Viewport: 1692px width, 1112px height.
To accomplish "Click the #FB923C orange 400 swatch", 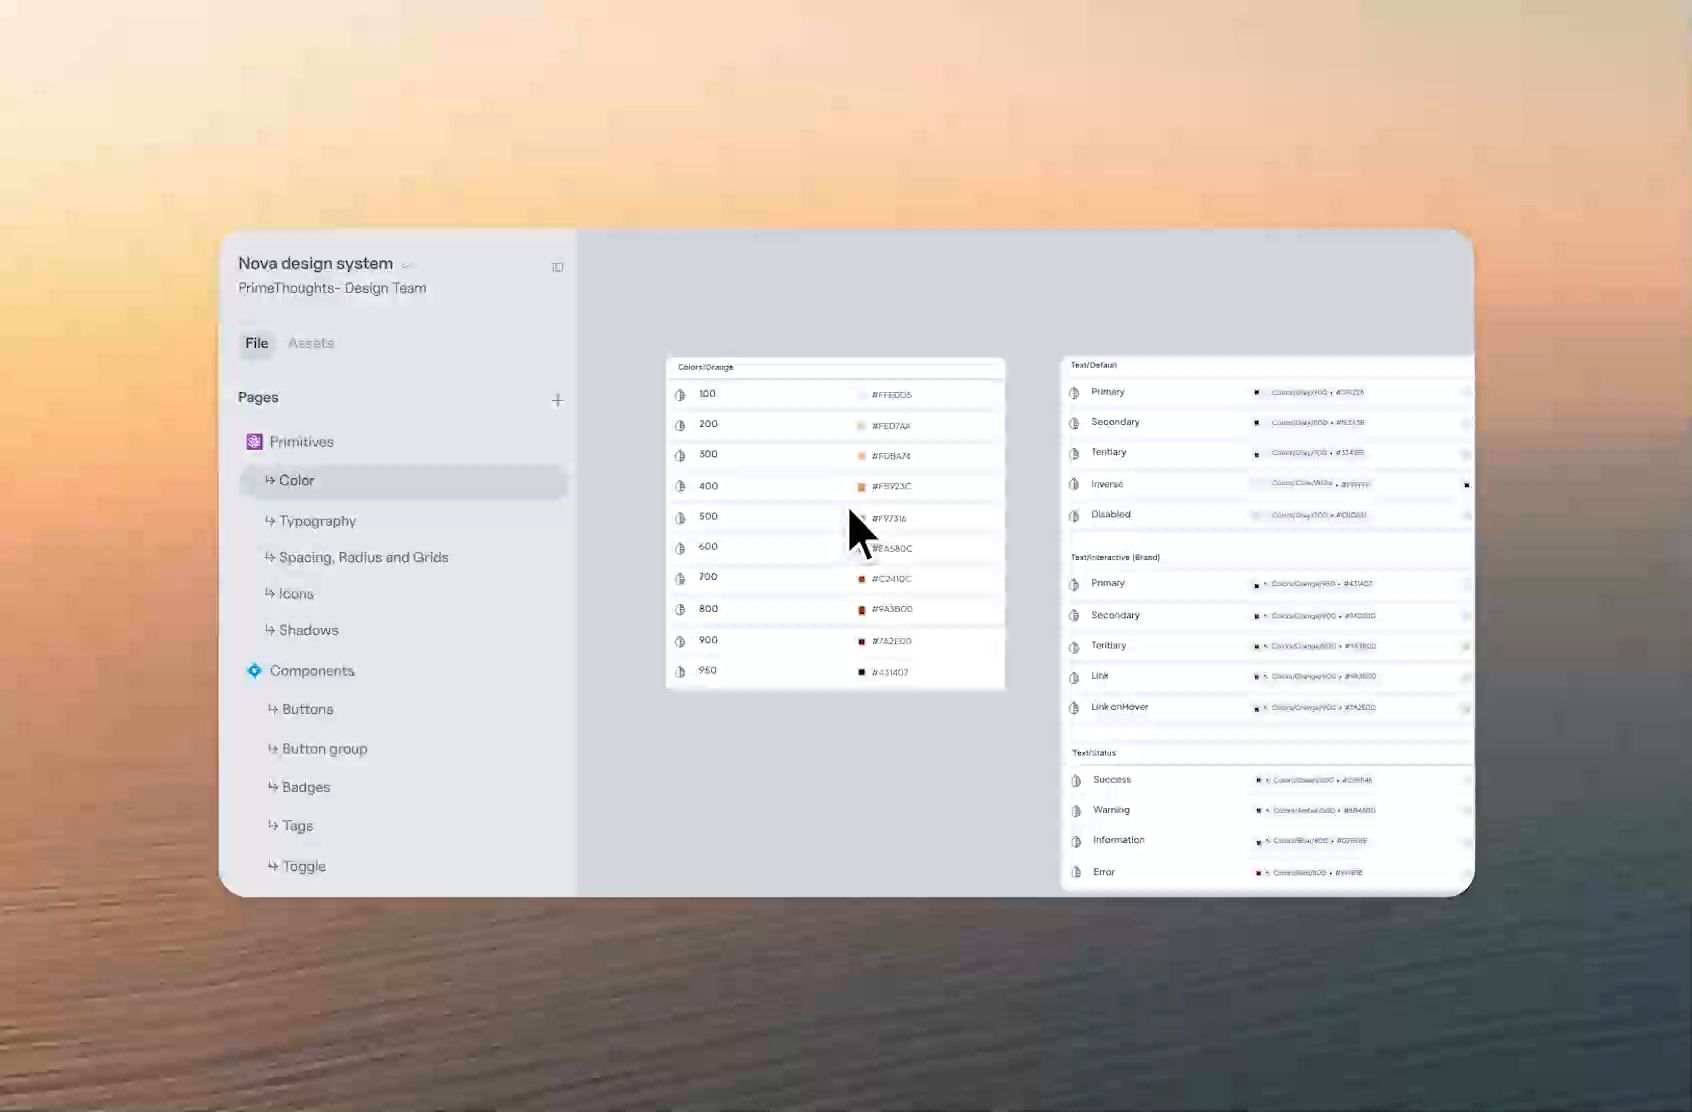I will pyautogui.click(x=861, y=487).
